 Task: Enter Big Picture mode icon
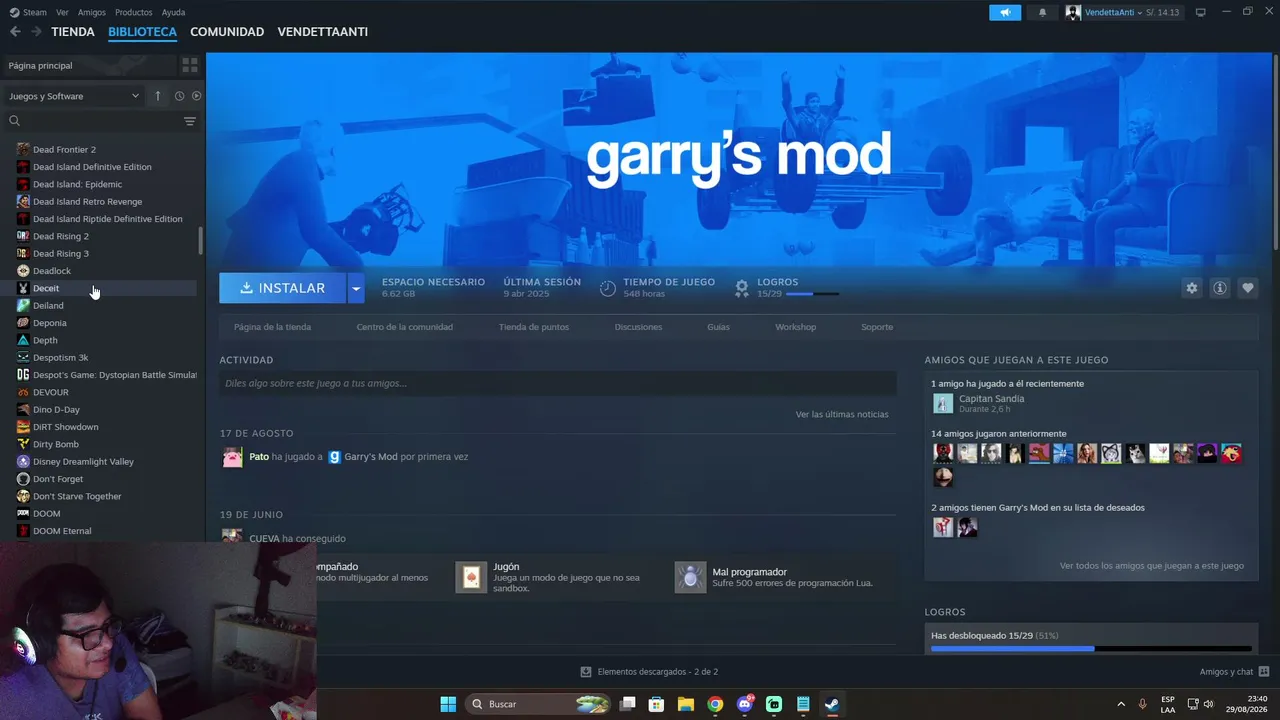coord(1200,12)
